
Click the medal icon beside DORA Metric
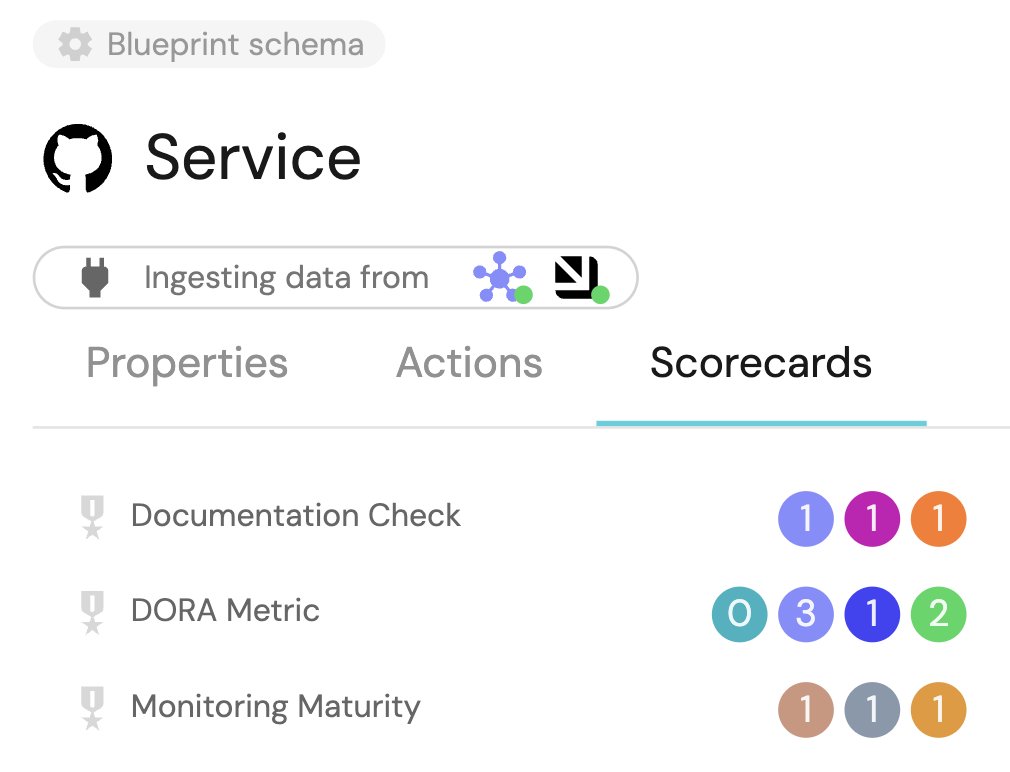click(x=92, y=612)
